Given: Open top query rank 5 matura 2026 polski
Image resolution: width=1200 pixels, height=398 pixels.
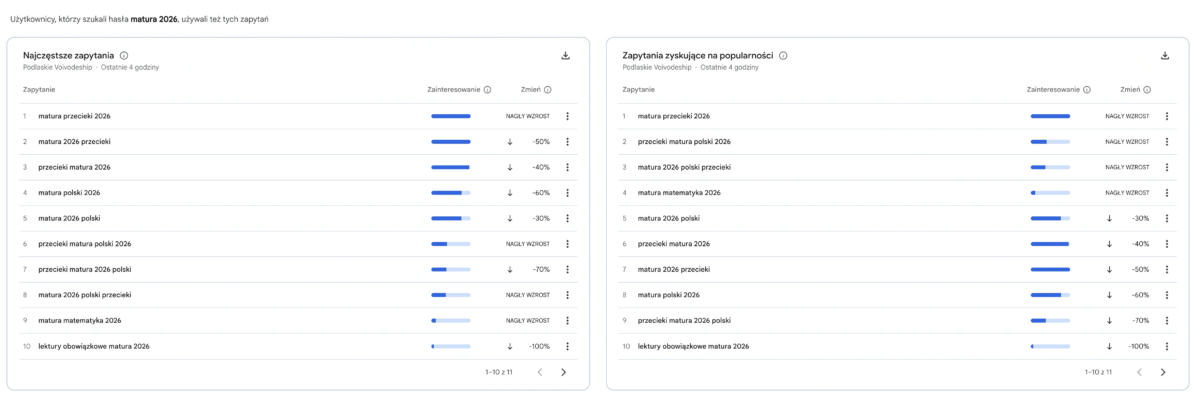Looking at the screenshot, I should [x=69, y=218].
